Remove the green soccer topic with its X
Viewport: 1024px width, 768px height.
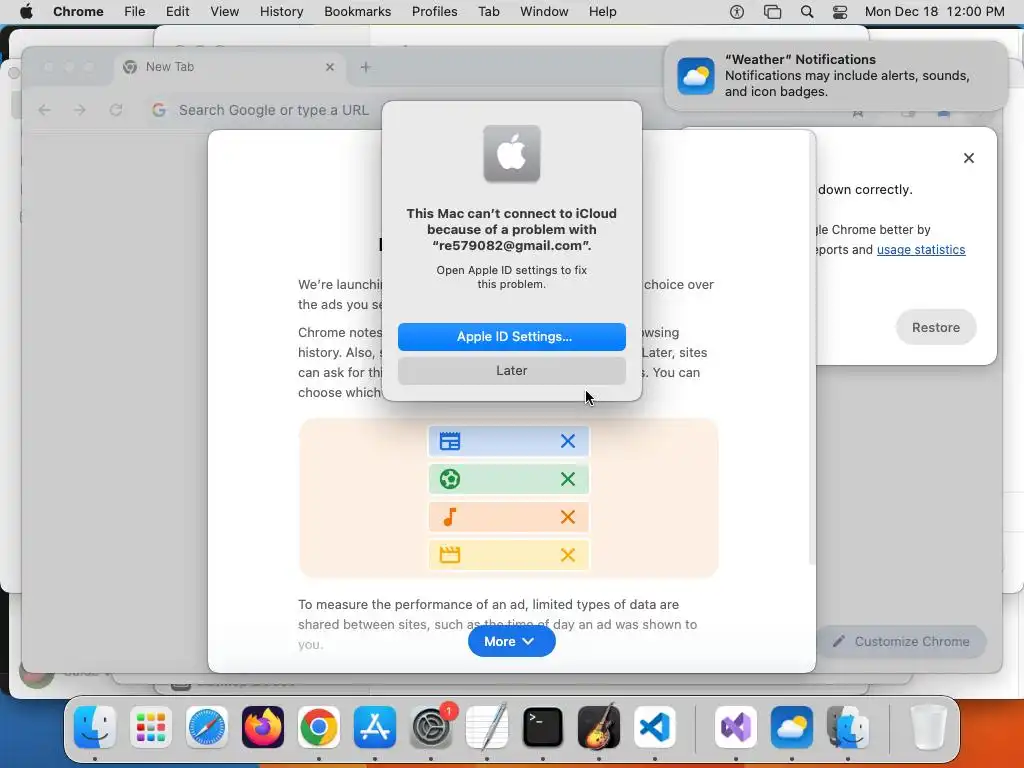pyautogui.click(x=568, y=479)
